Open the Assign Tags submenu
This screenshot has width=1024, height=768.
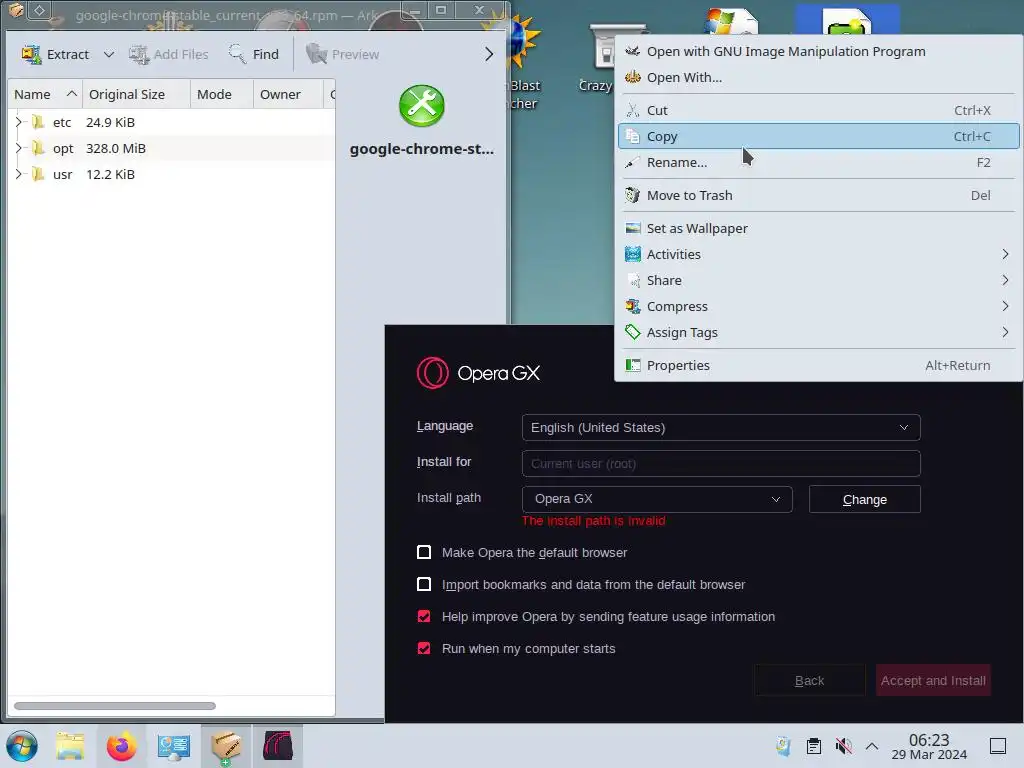818,333
